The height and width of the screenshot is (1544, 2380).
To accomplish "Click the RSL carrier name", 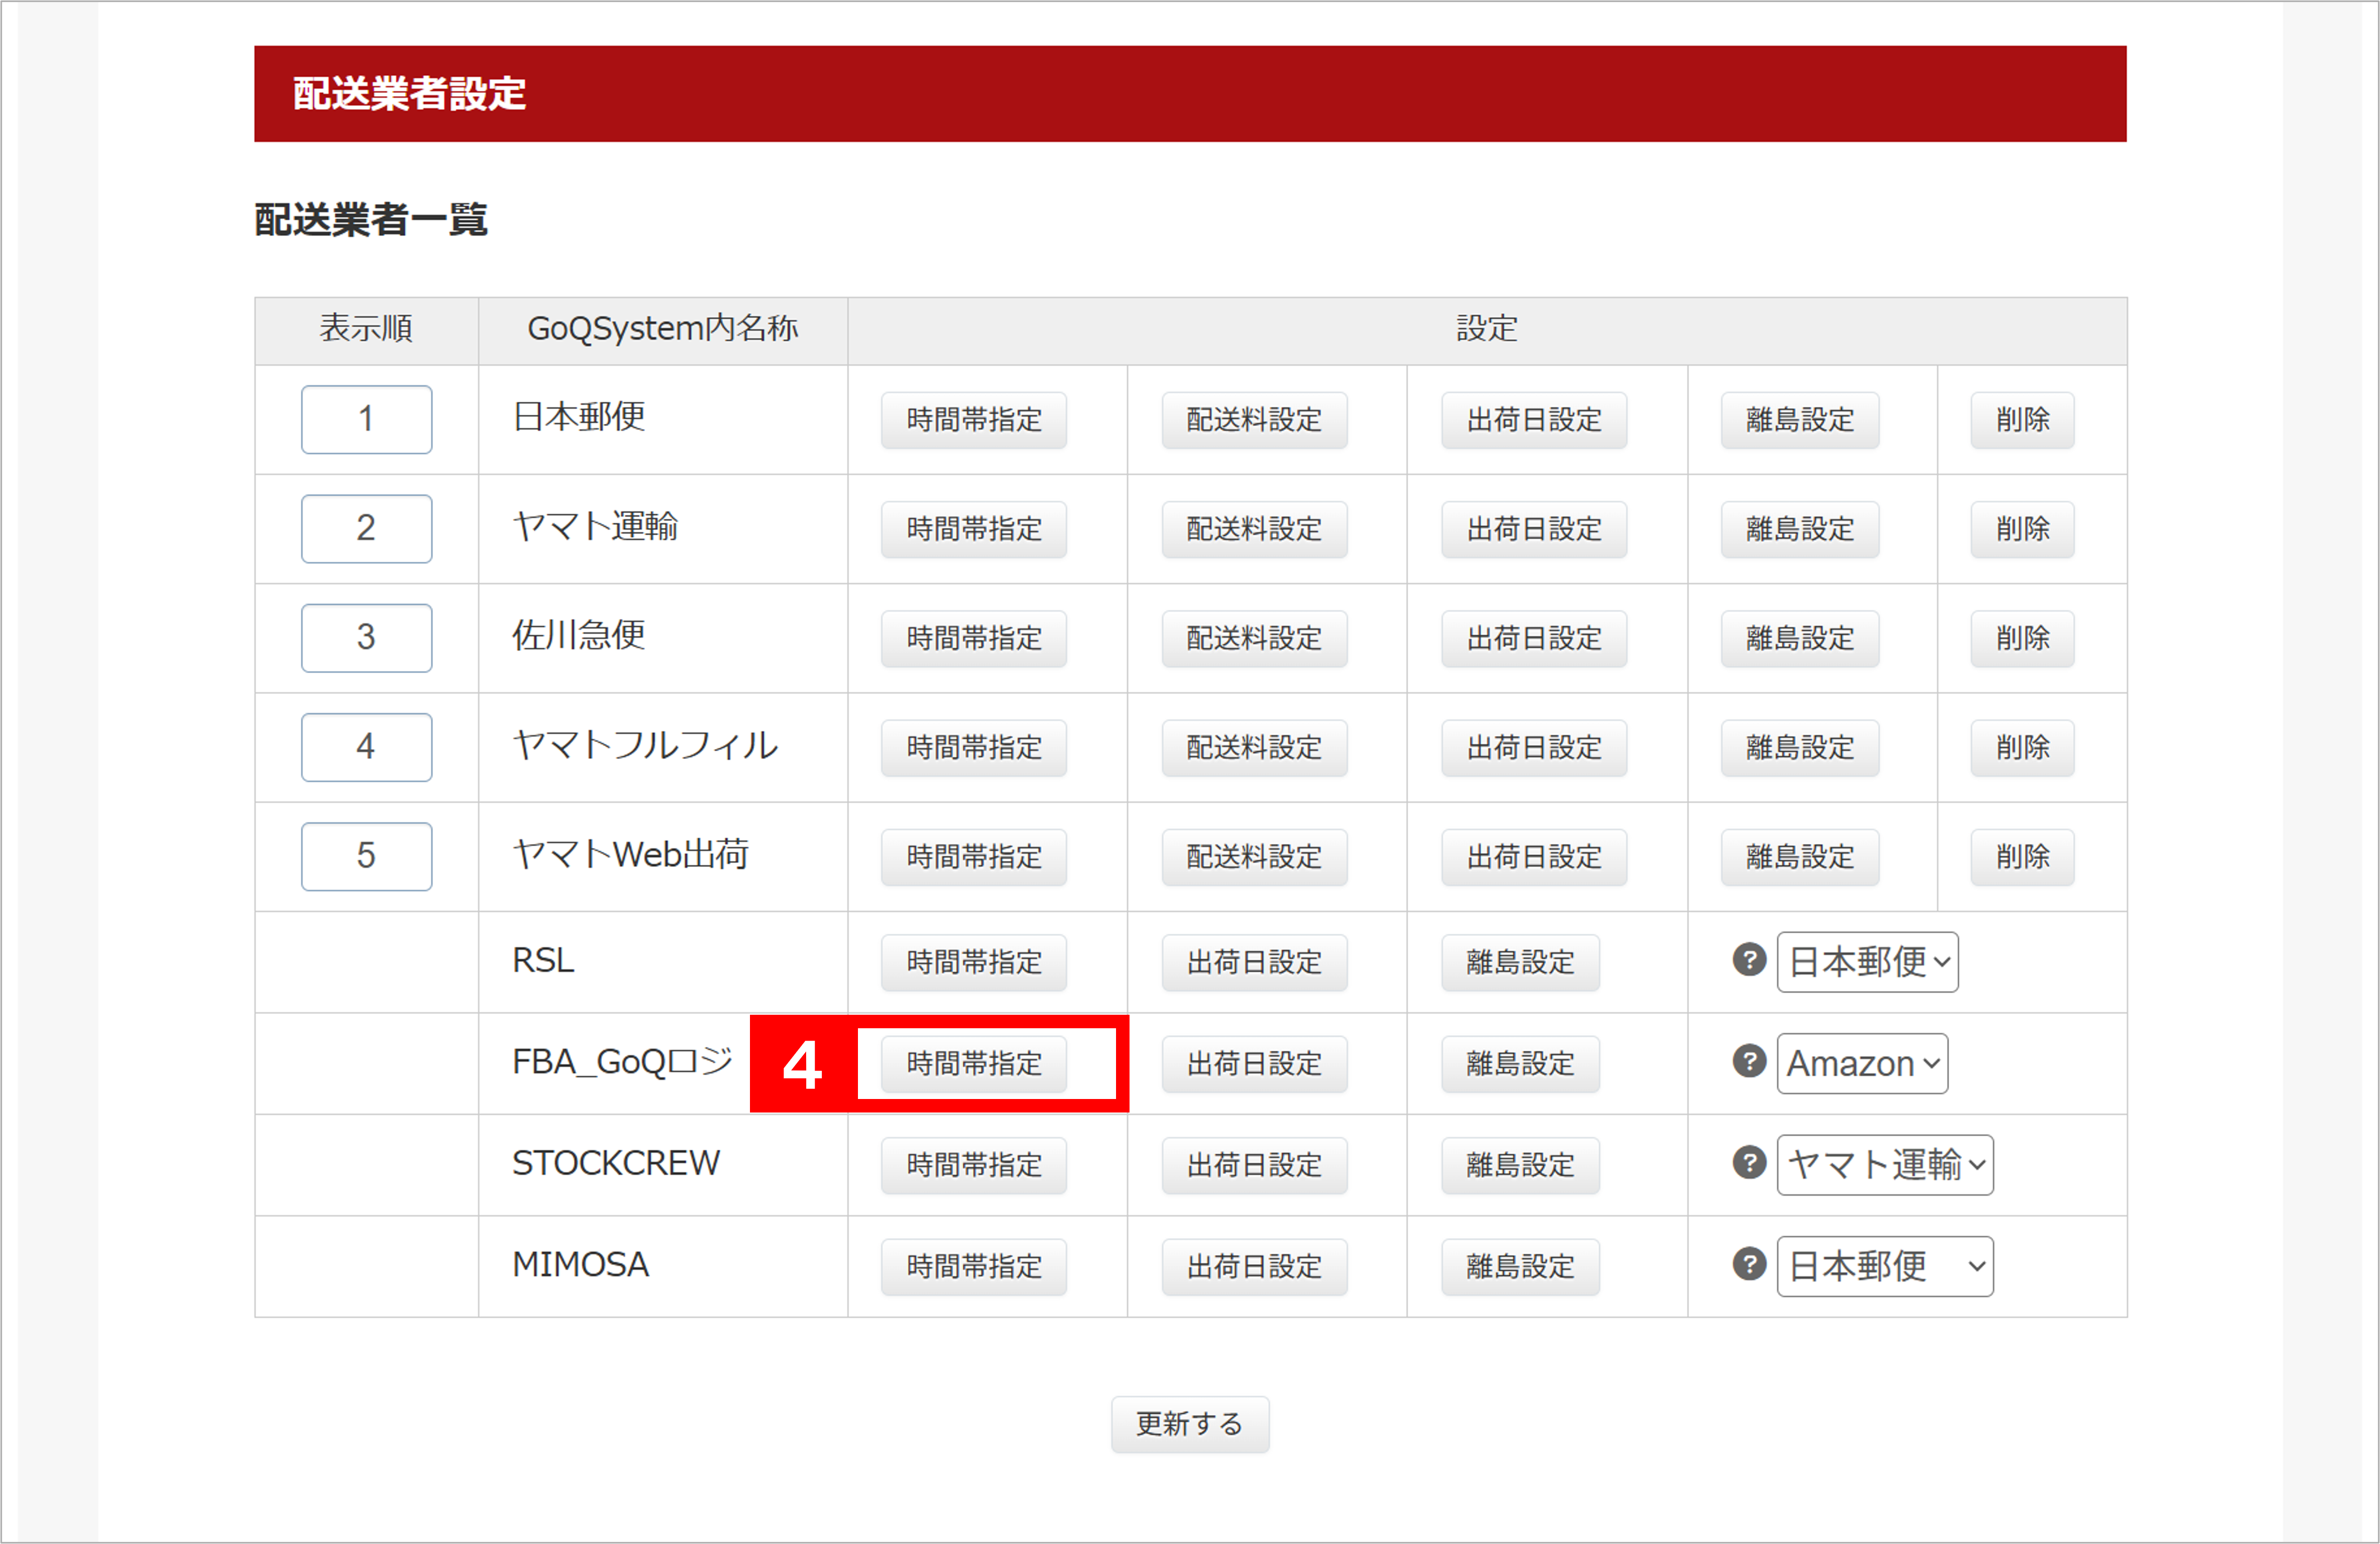I will pyautogui.click(x=543, y=960).
